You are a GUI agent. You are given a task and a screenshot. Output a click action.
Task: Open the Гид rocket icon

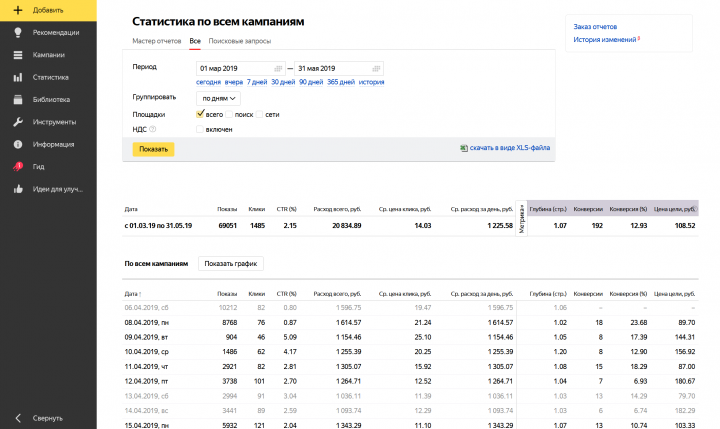[18, 166]
